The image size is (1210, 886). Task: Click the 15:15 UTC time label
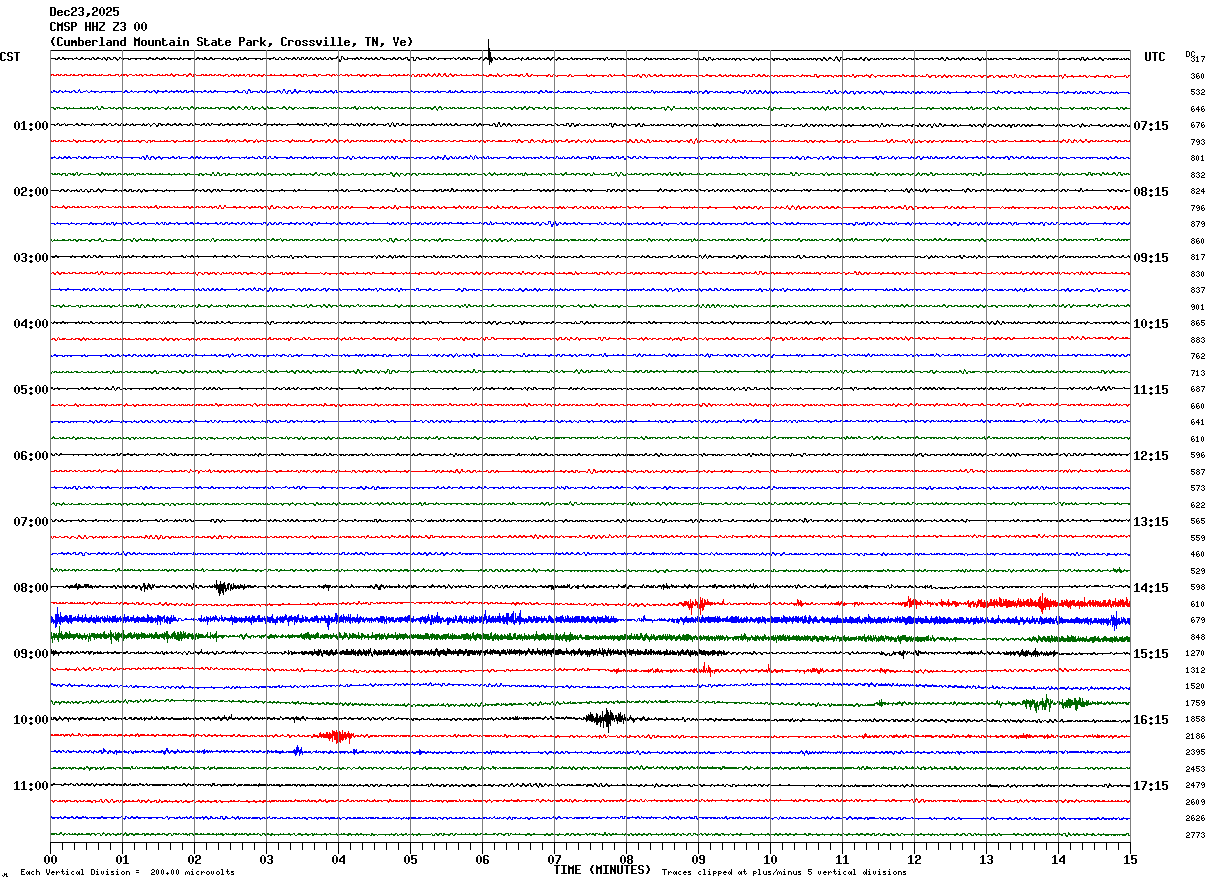1151,654
